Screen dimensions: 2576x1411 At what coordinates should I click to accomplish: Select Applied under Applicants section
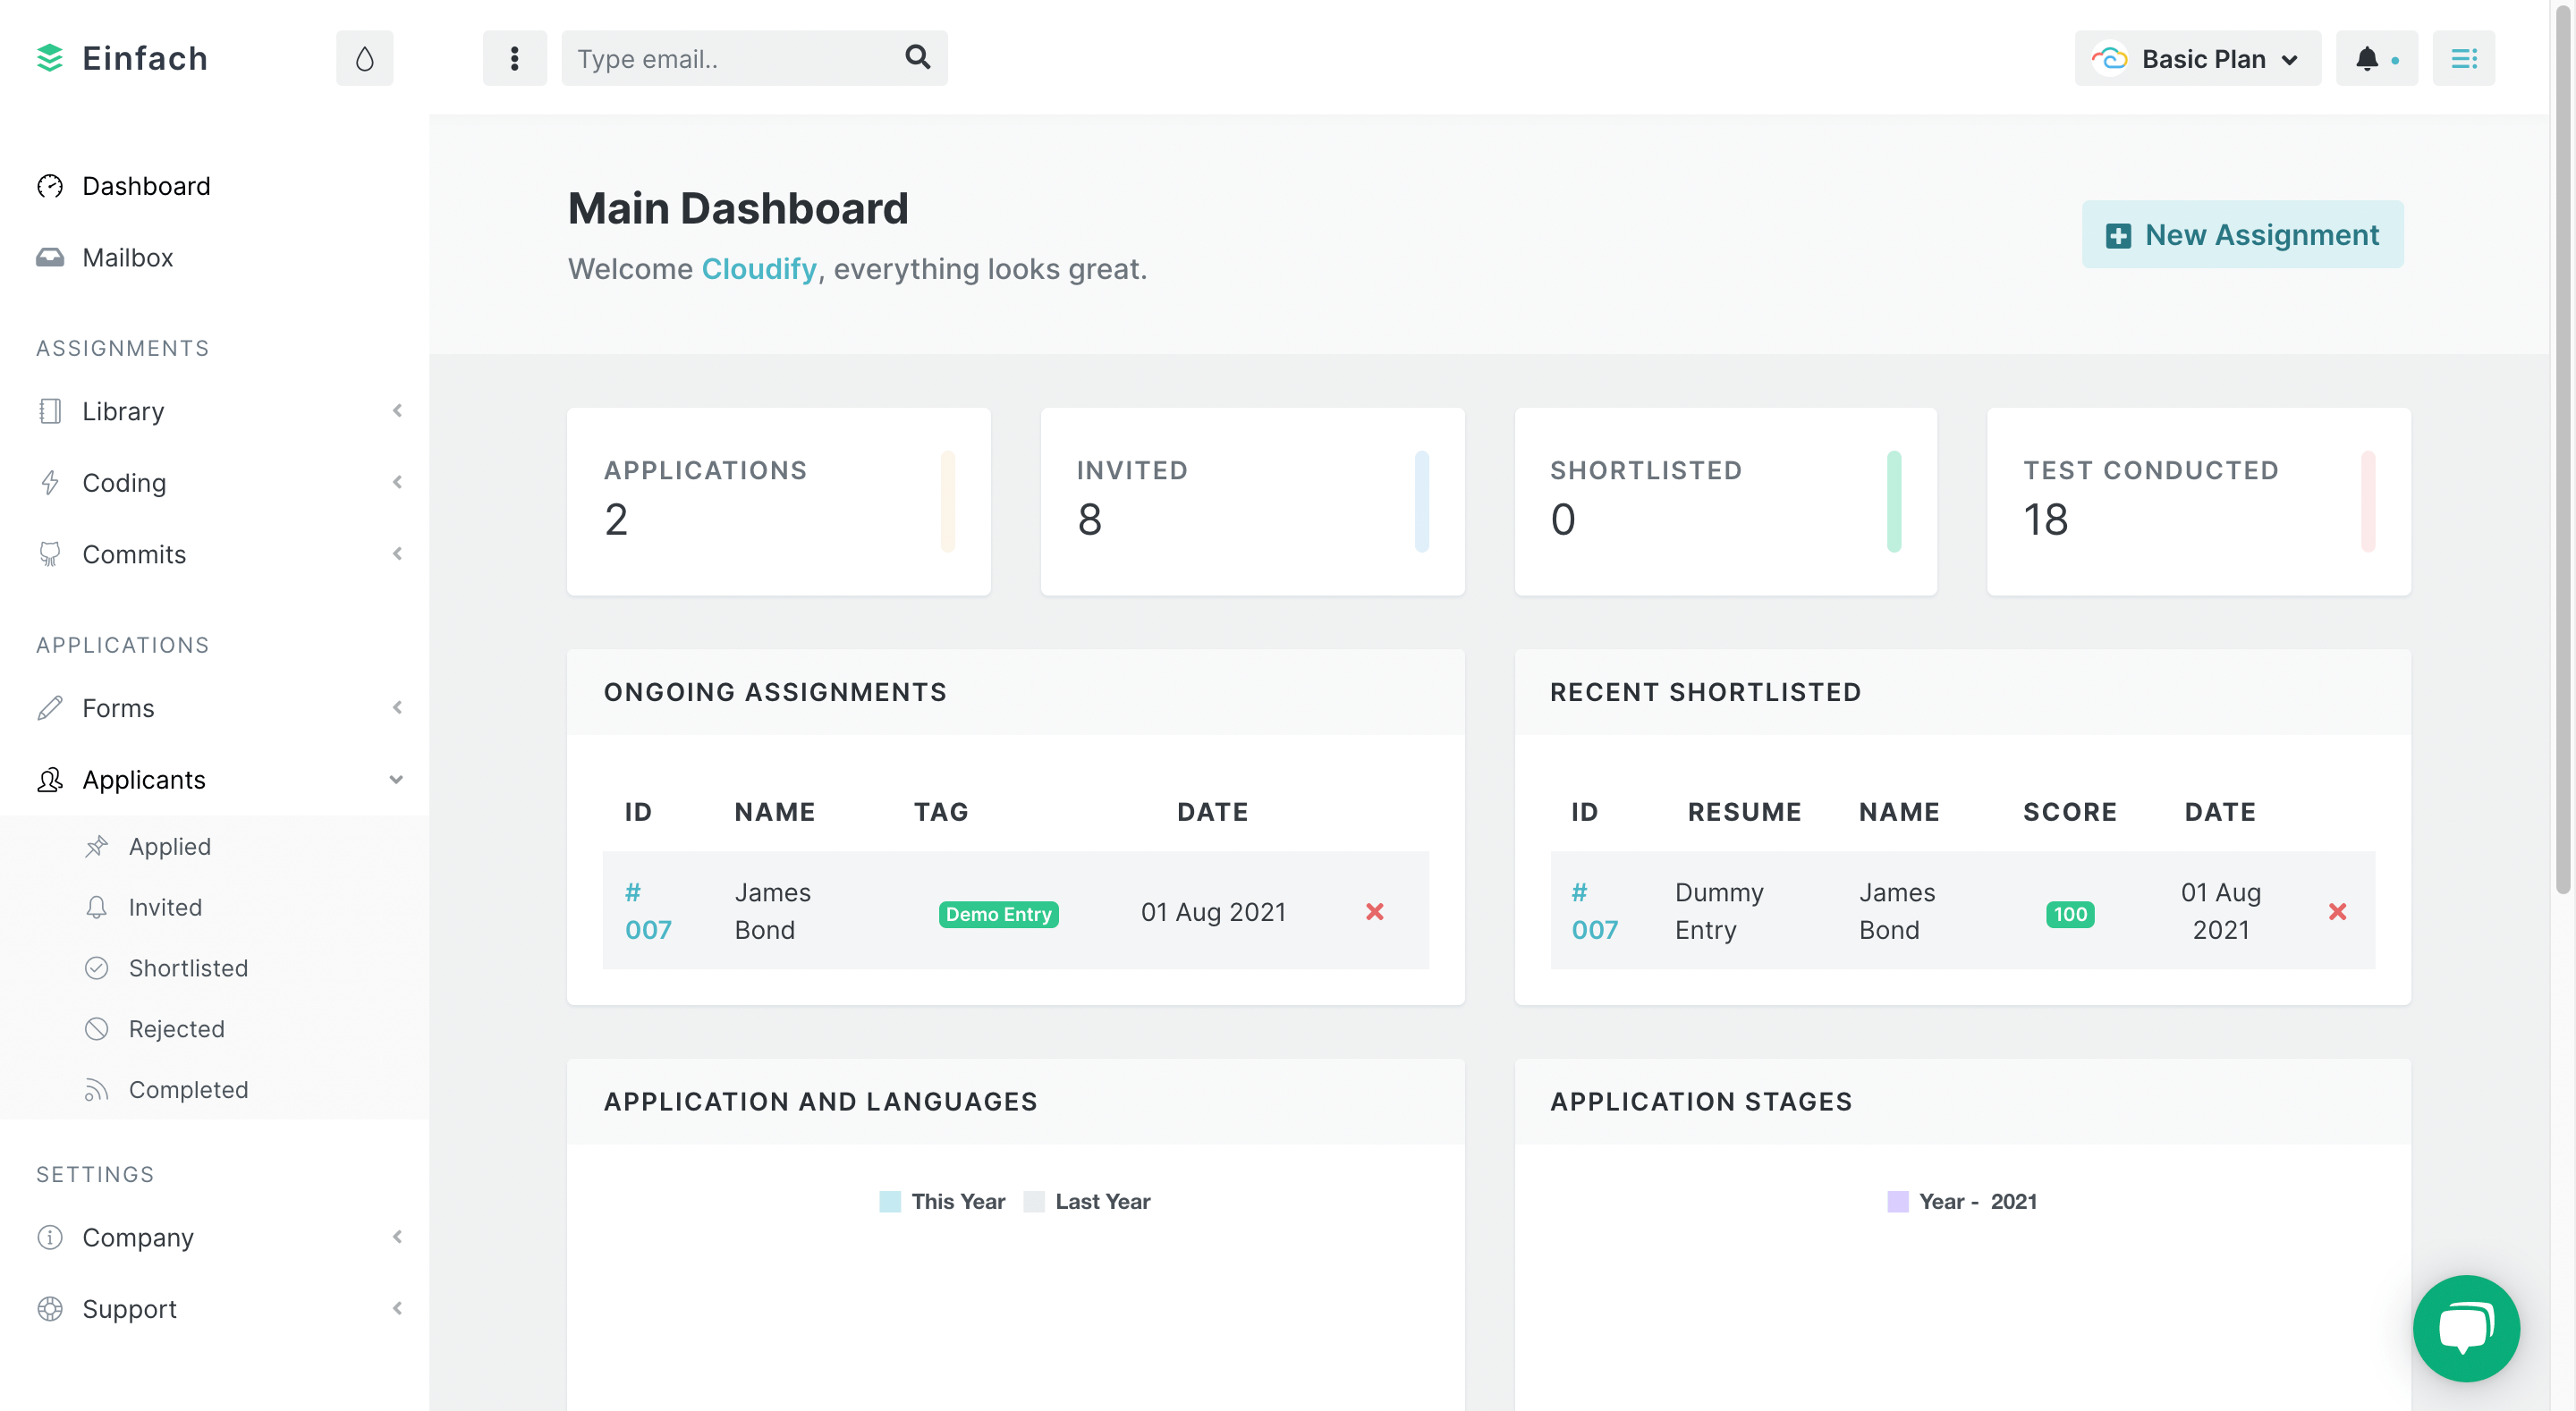point(169,844)
